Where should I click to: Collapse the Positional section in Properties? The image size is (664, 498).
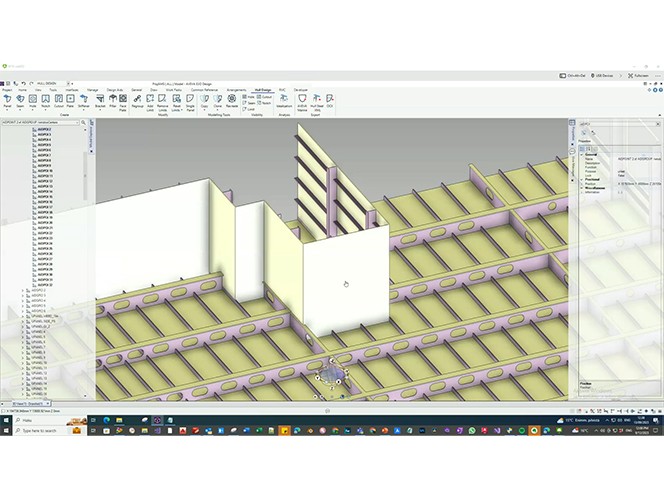click(x=581, y=180)
